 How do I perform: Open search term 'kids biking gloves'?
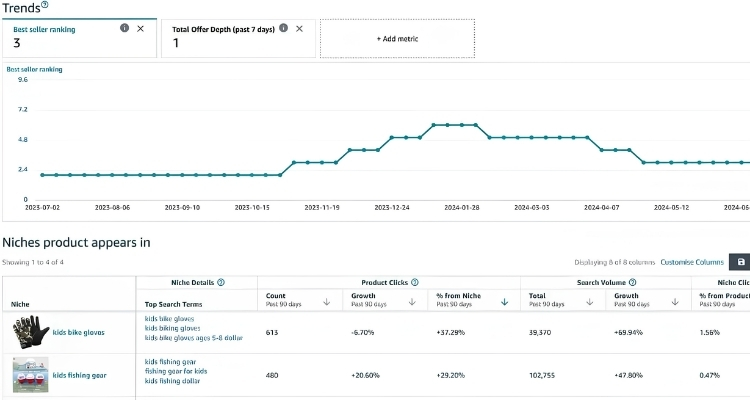173,328
